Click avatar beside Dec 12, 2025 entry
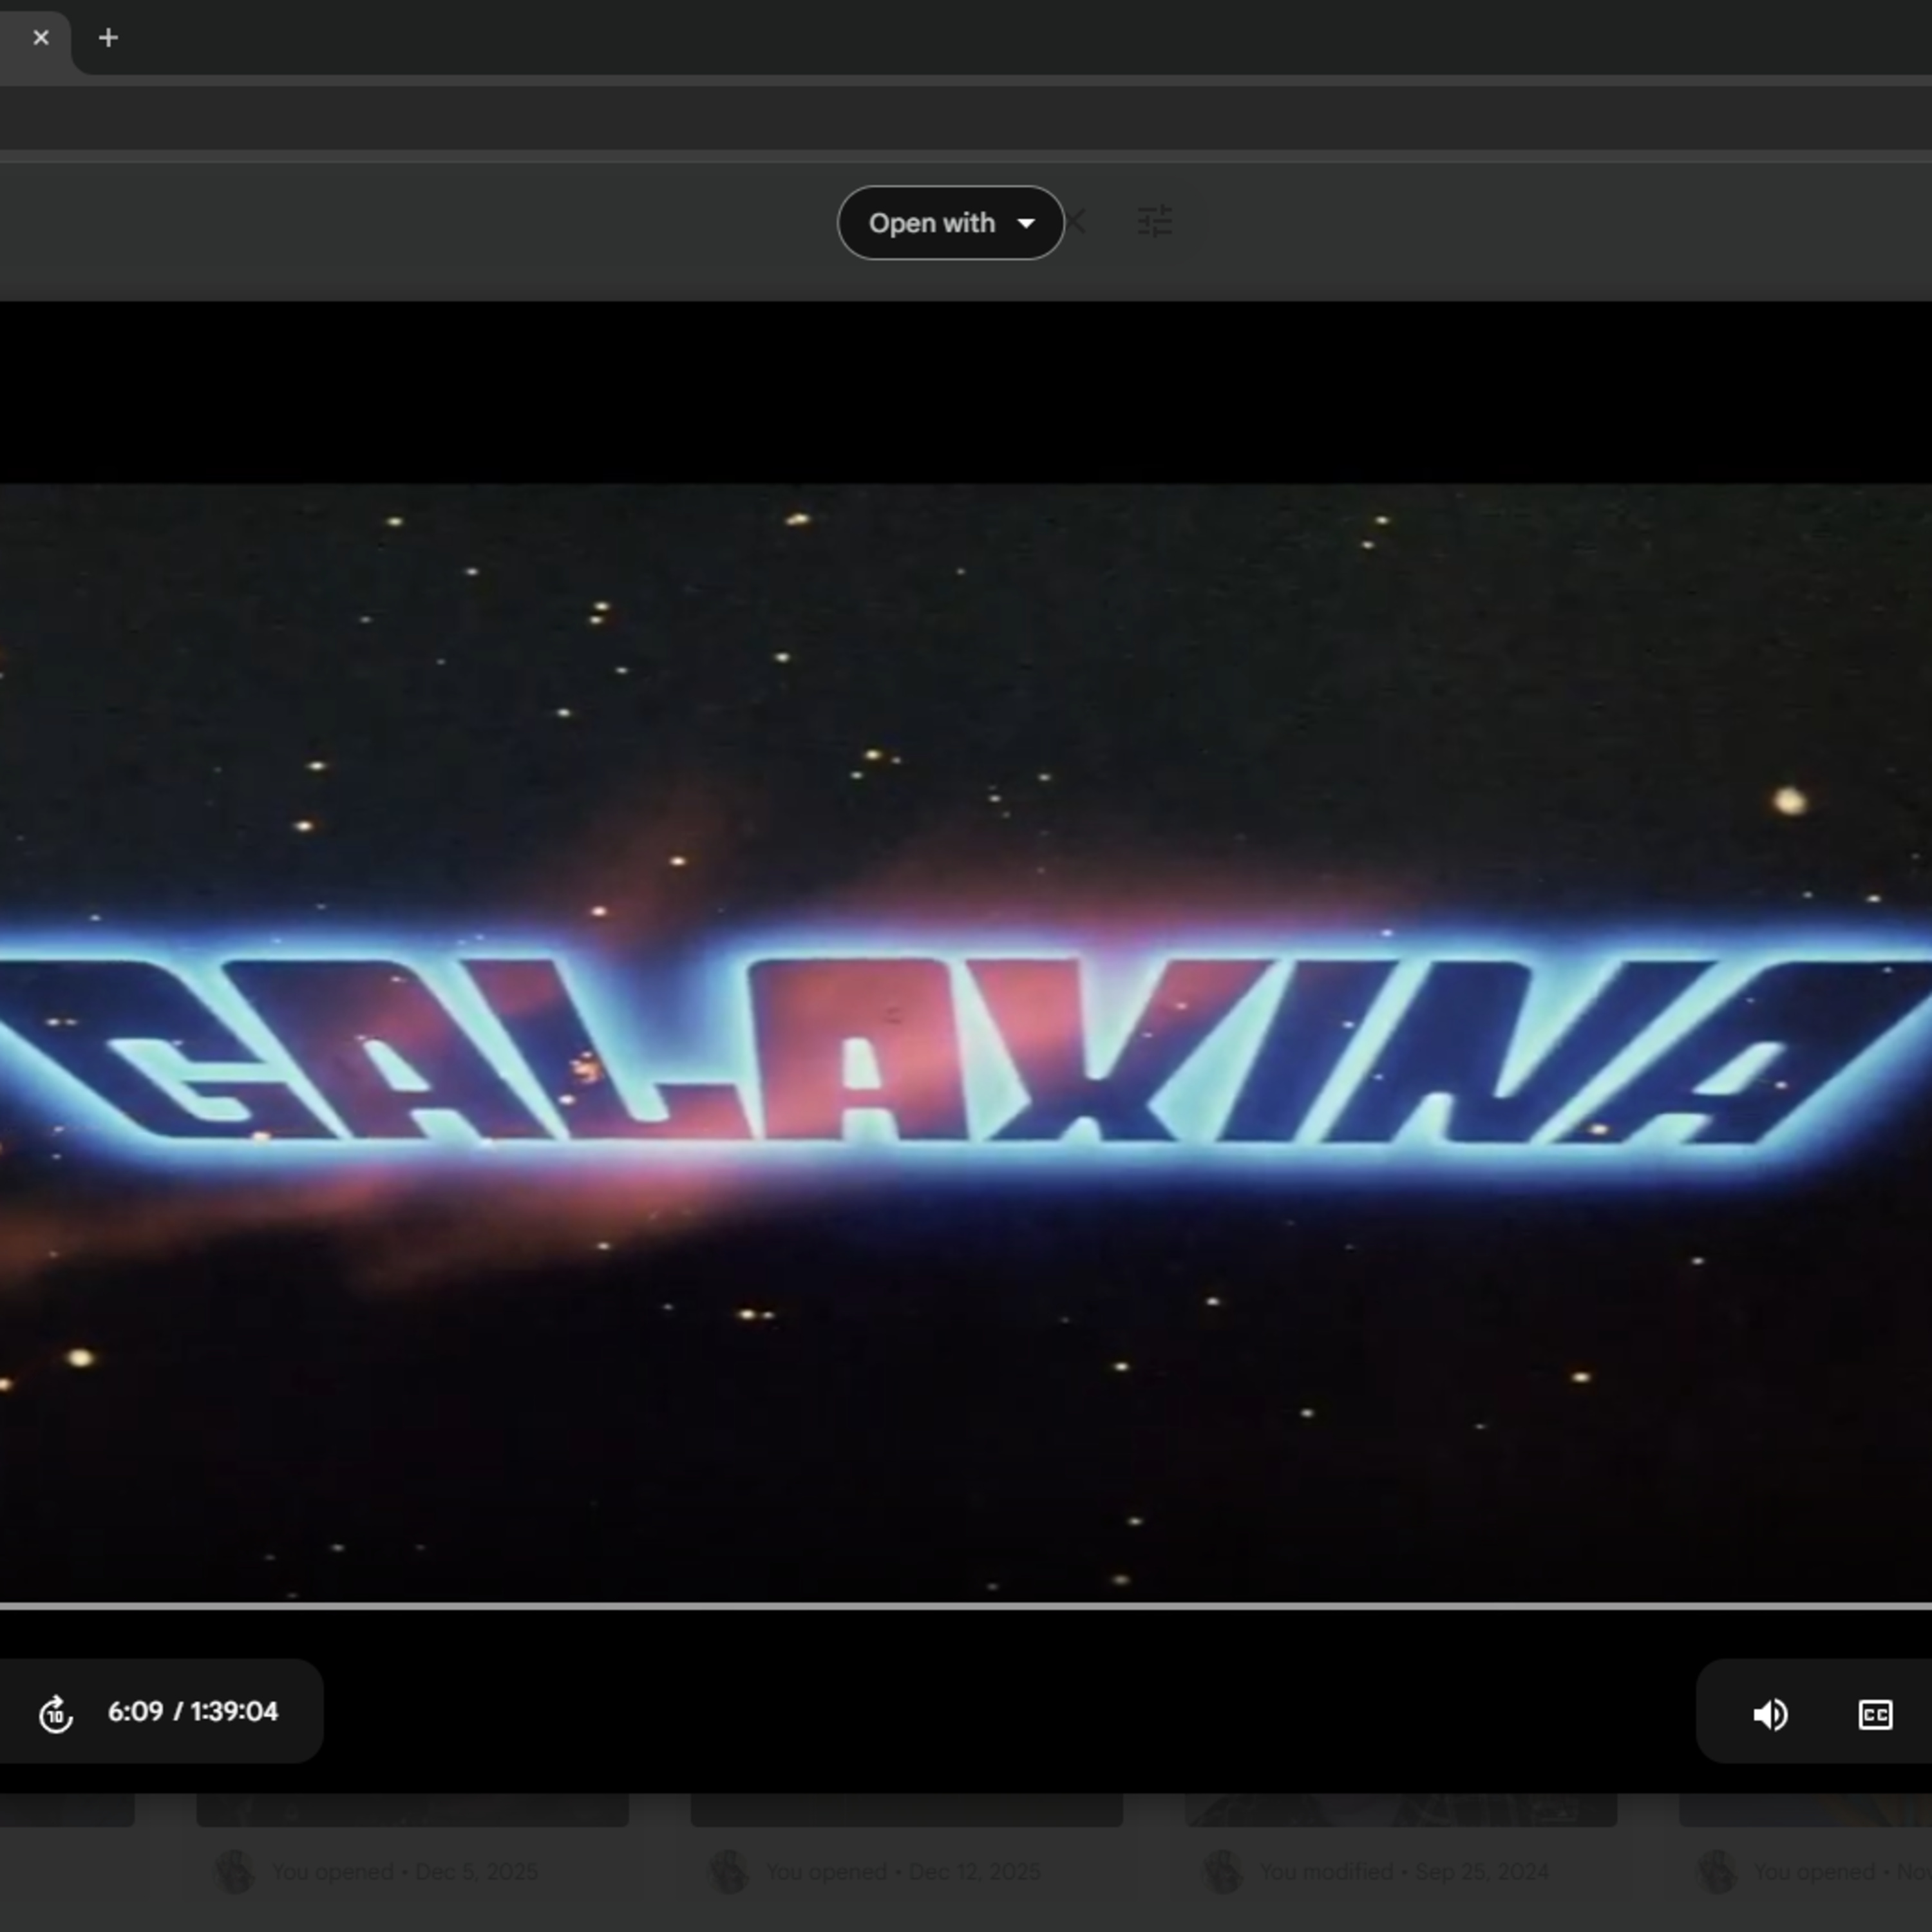This screenshot has width=1932, height=1932. pyautogui.click(x=729, y=1871)
